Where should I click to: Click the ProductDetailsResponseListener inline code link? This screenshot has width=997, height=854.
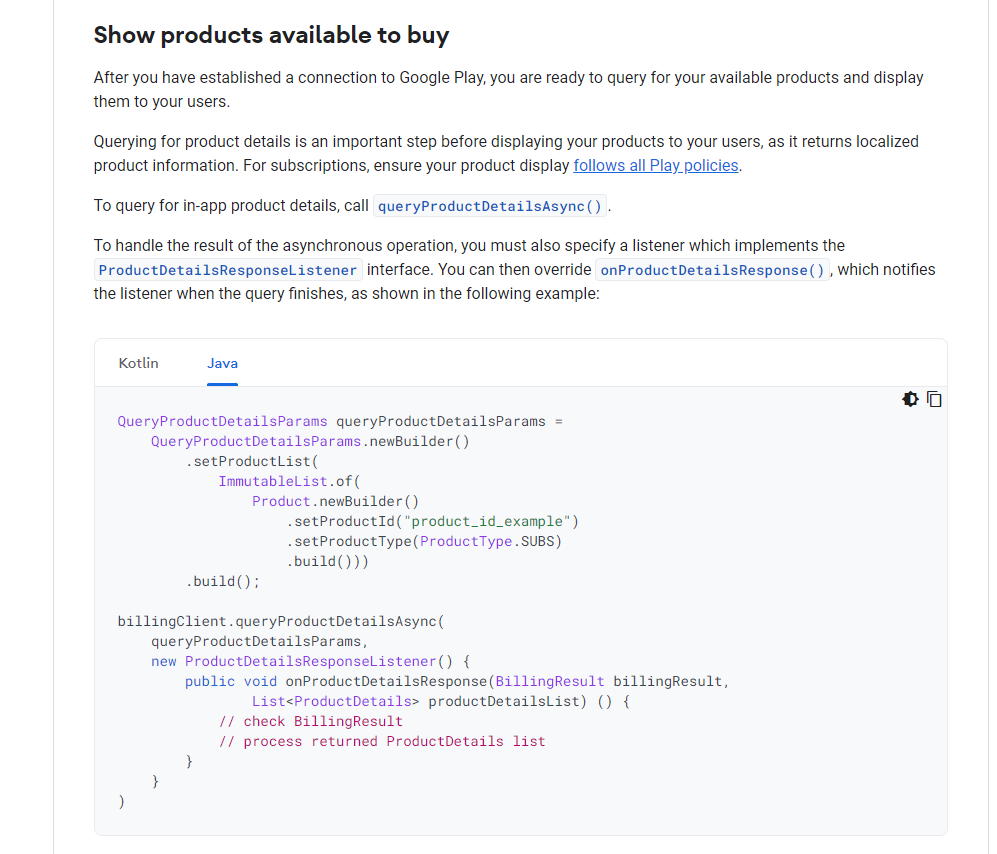pyautogui.click(x=228, y=270)
